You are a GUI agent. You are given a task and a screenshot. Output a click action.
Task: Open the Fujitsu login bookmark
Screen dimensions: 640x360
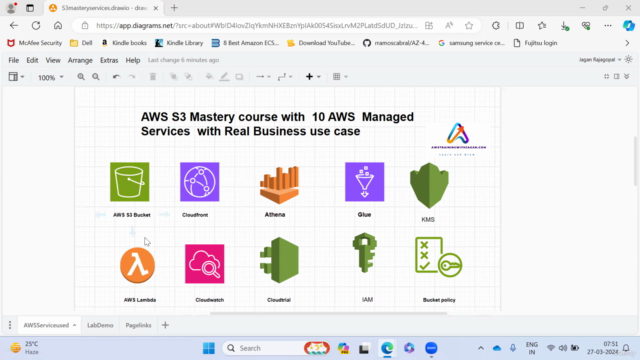click(535, 43)
